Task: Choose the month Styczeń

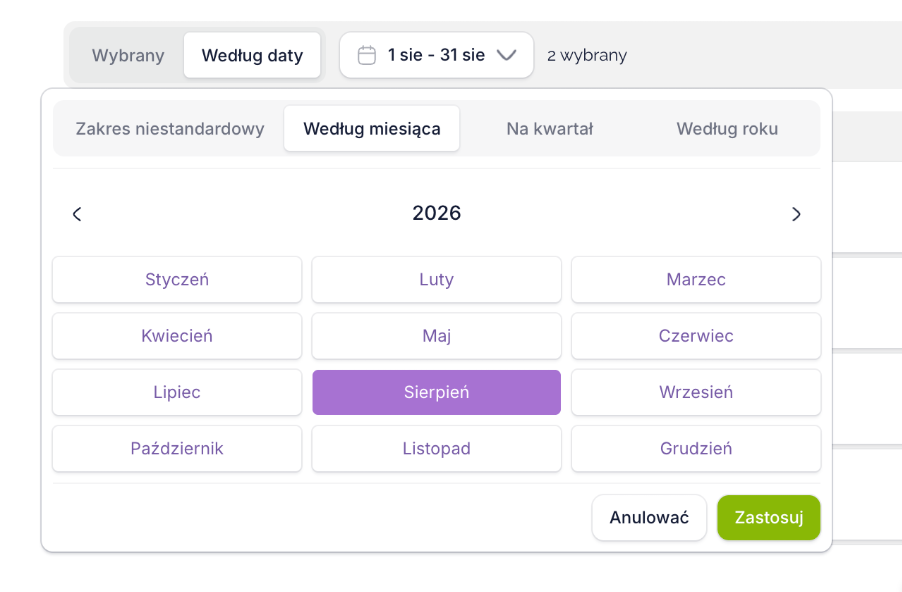Action: [x=177, y=280]
